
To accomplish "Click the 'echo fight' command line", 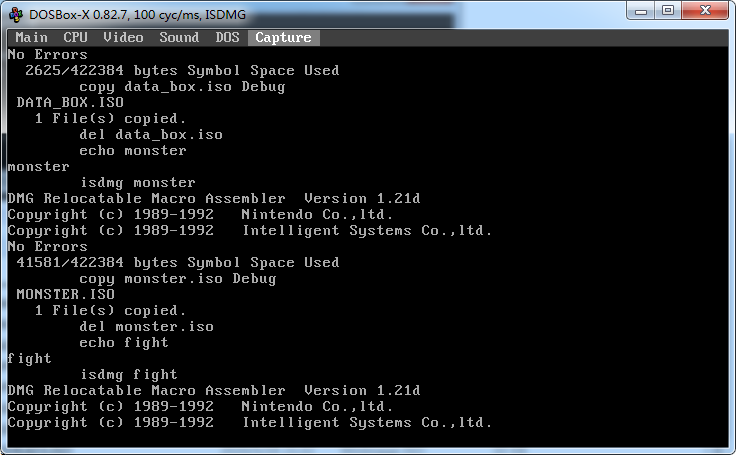I will coord(124,343).
